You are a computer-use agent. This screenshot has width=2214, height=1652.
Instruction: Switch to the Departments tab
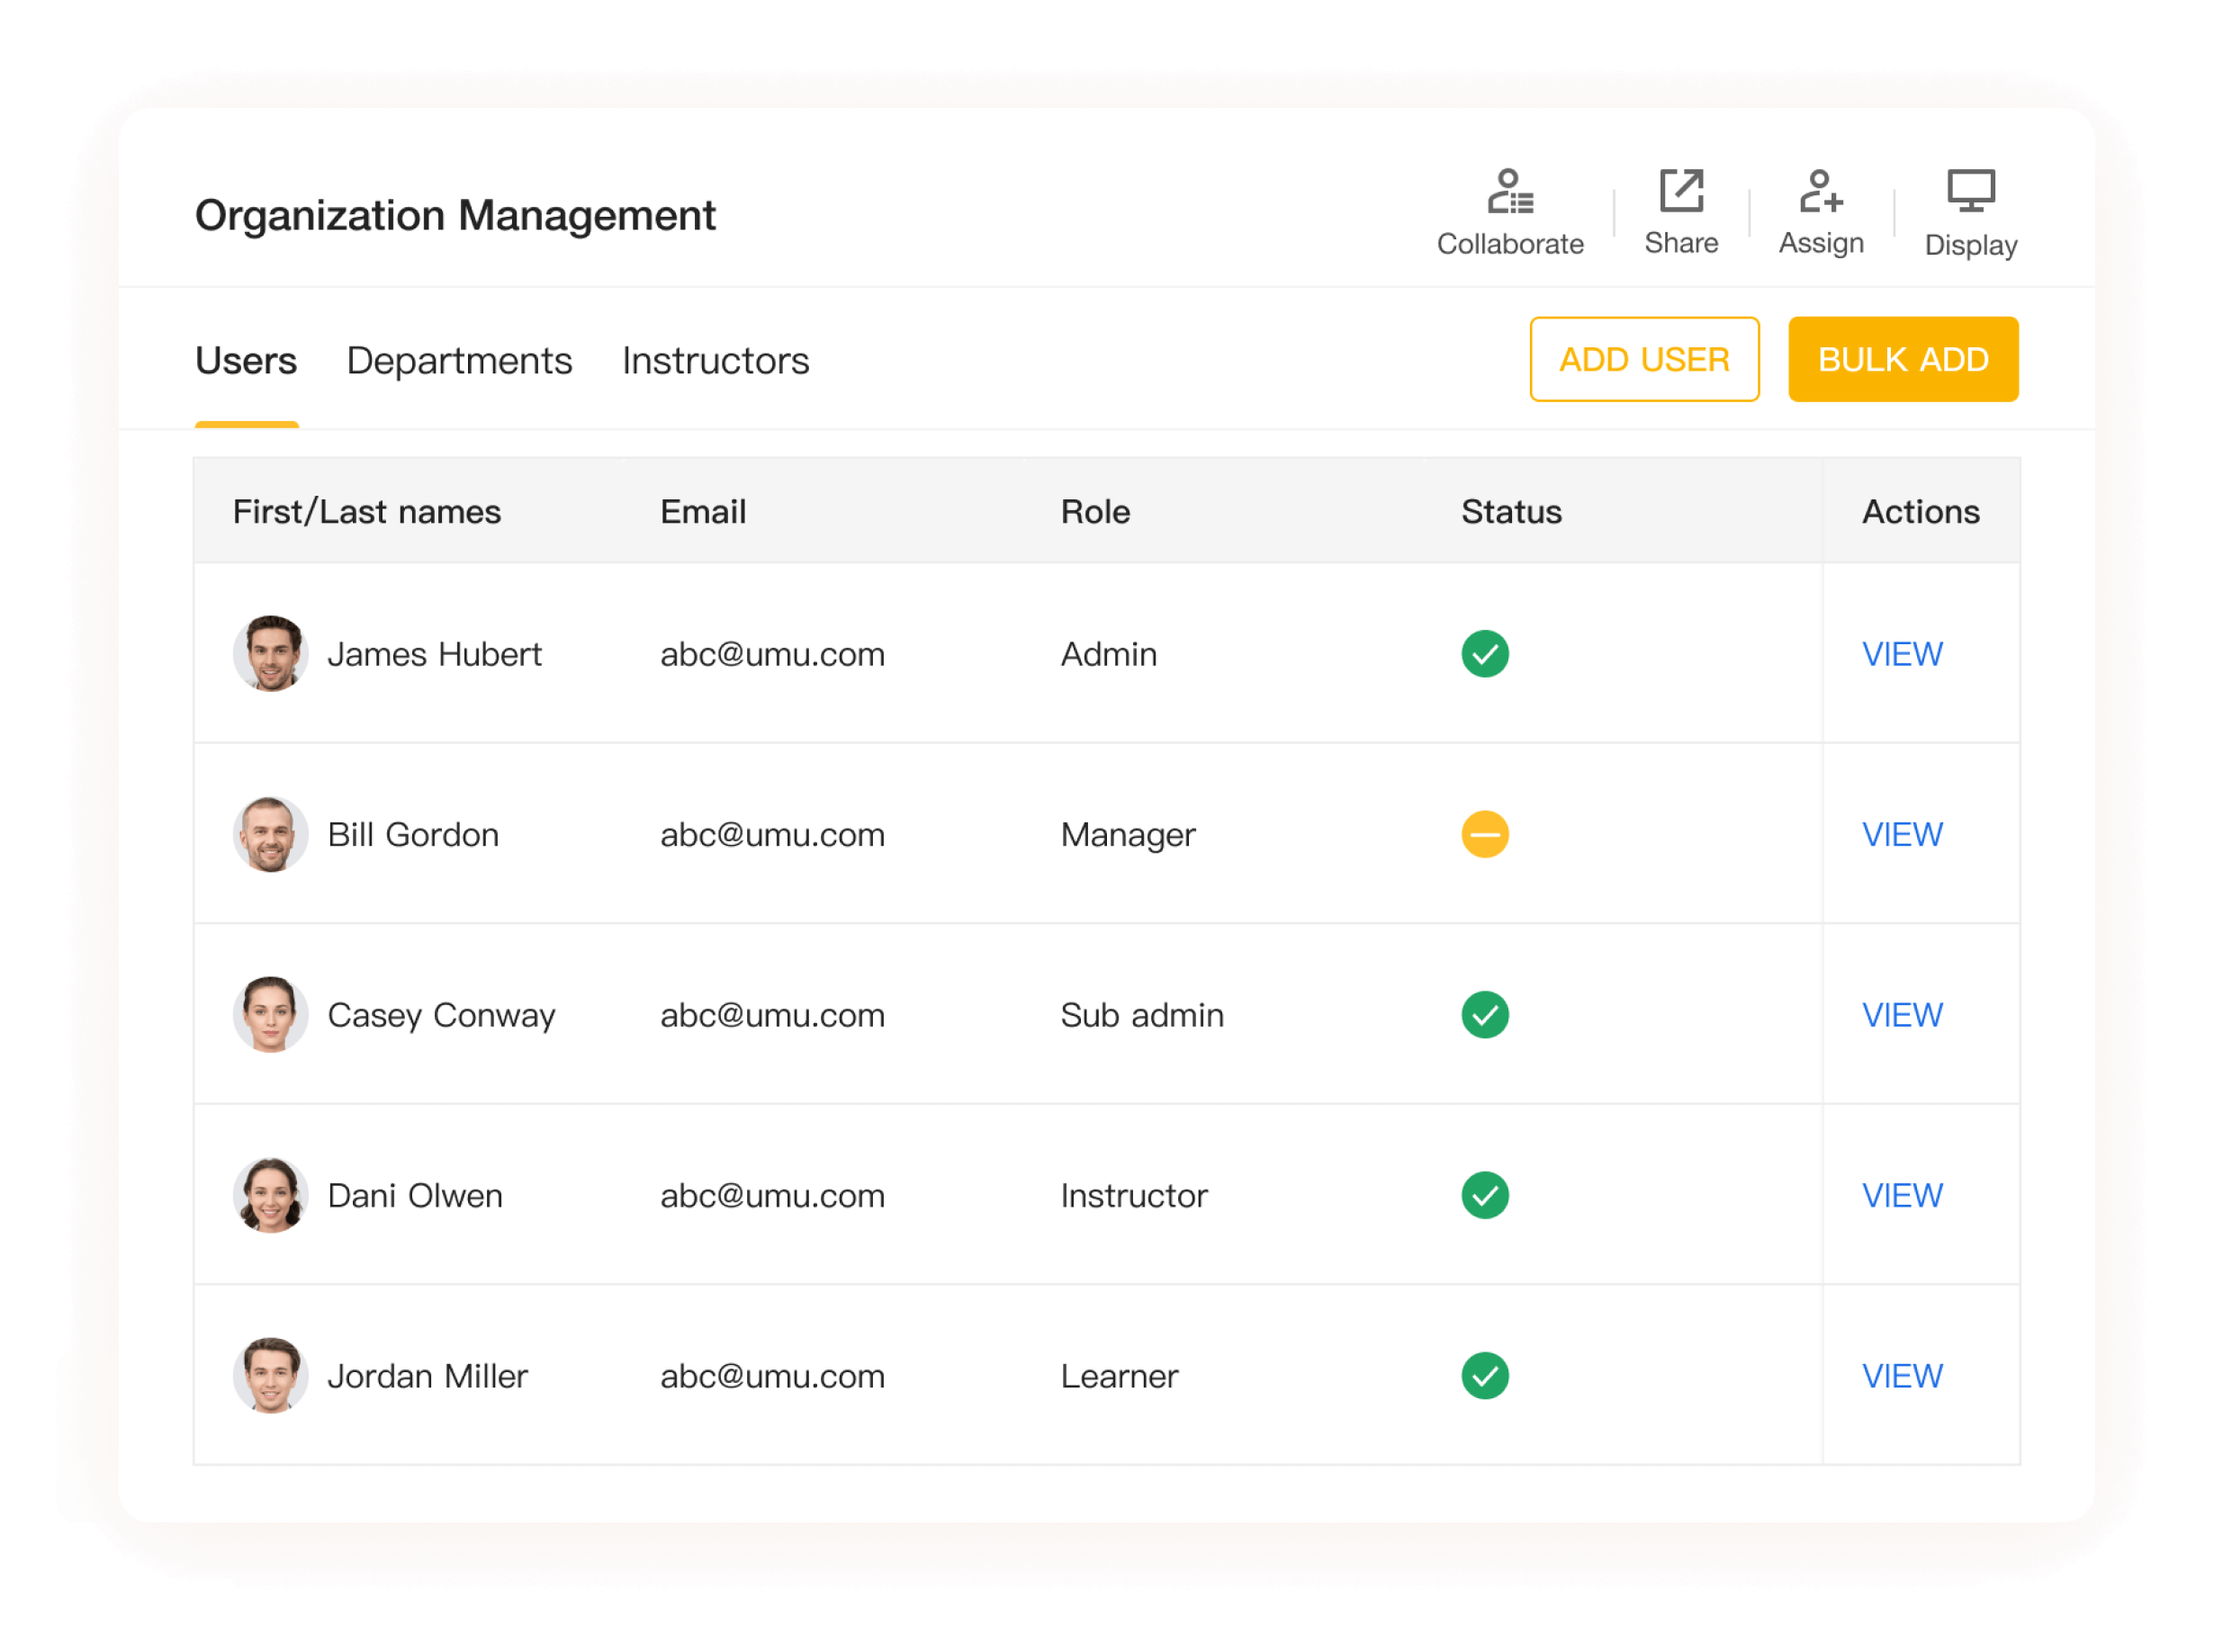coord(459,361)
